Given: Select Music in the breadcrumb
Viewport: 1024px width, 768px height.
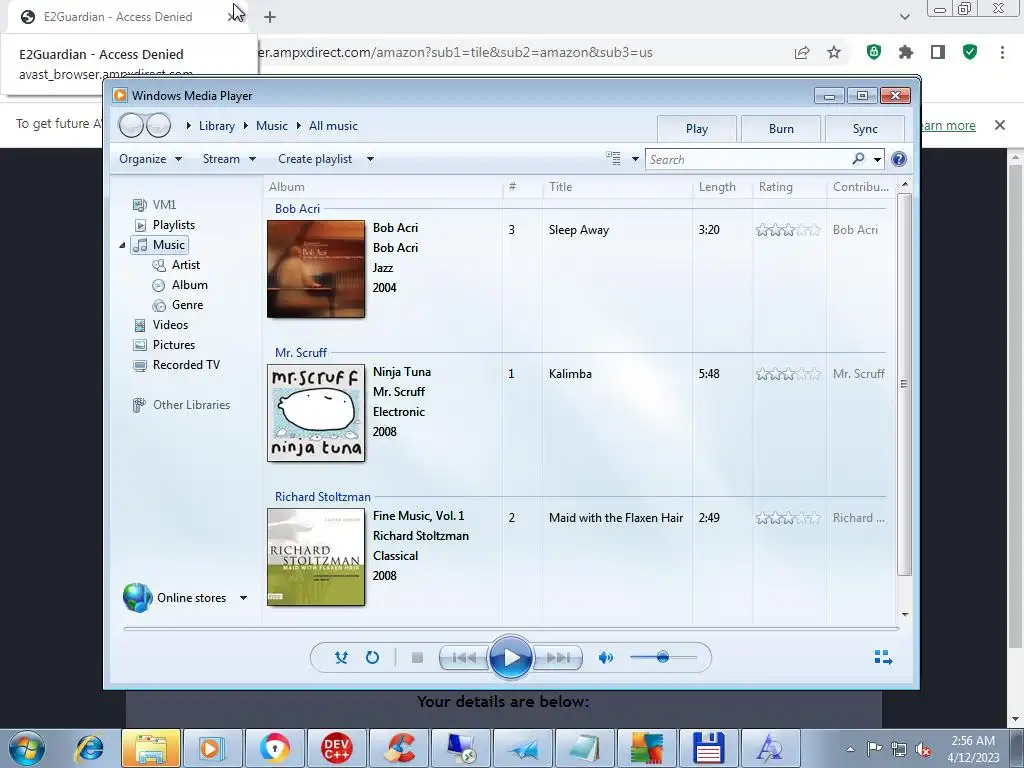Looking at the screenshot, I should point(272,126).
